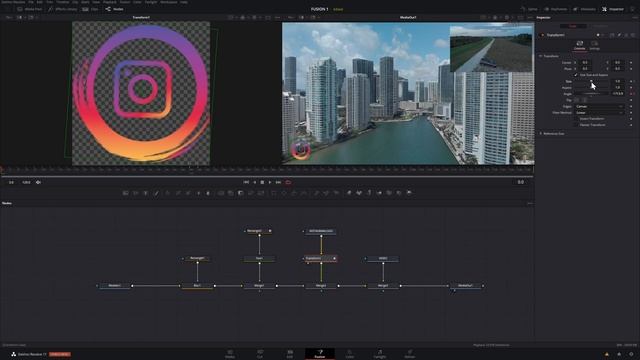Add a pEmitter particle node from the toolbar
This screenshot has height=360, width=640.
(x=316, y=193)
